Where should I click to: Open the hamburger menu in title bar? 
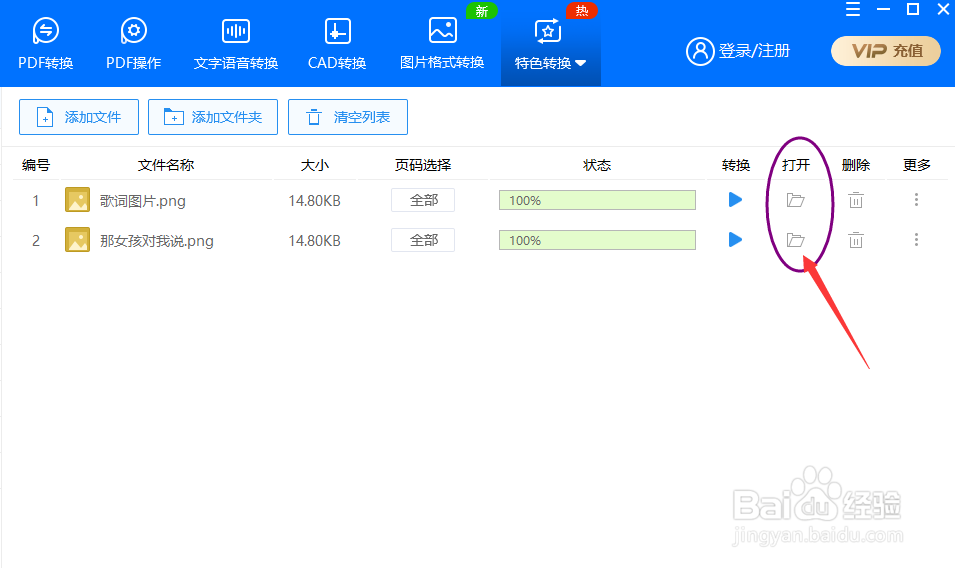(853, 9)
